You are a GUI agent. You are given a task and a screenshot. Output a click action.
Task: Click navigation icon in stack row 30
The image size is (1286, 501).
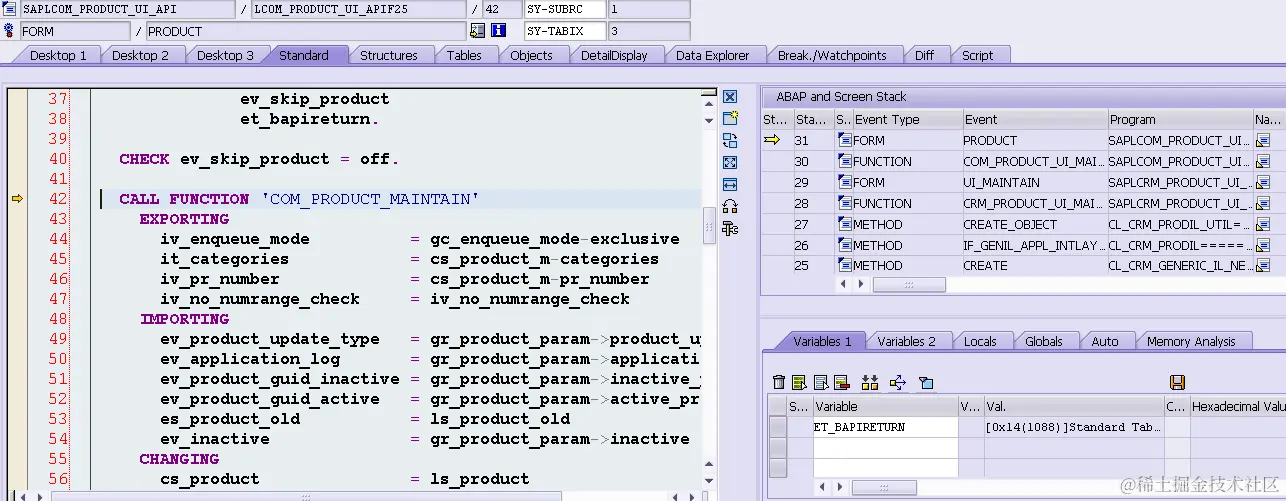1262,162
